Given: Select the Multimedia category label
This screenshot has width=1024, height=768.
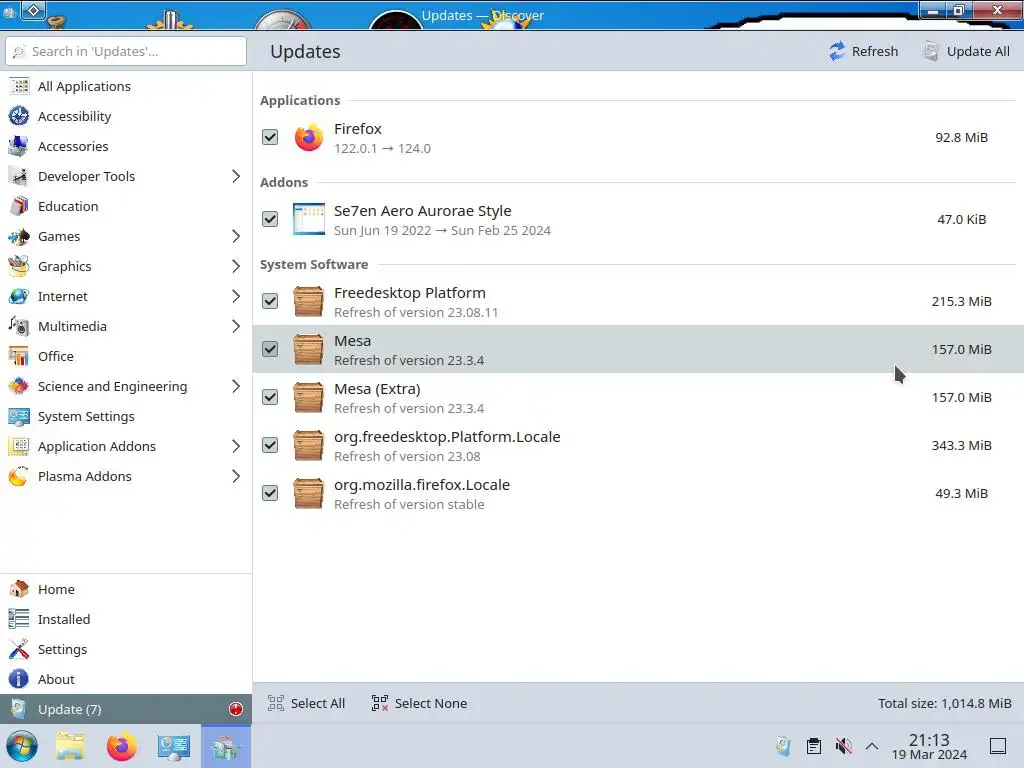Looking at the screenshot, I should tap(72, 327).
